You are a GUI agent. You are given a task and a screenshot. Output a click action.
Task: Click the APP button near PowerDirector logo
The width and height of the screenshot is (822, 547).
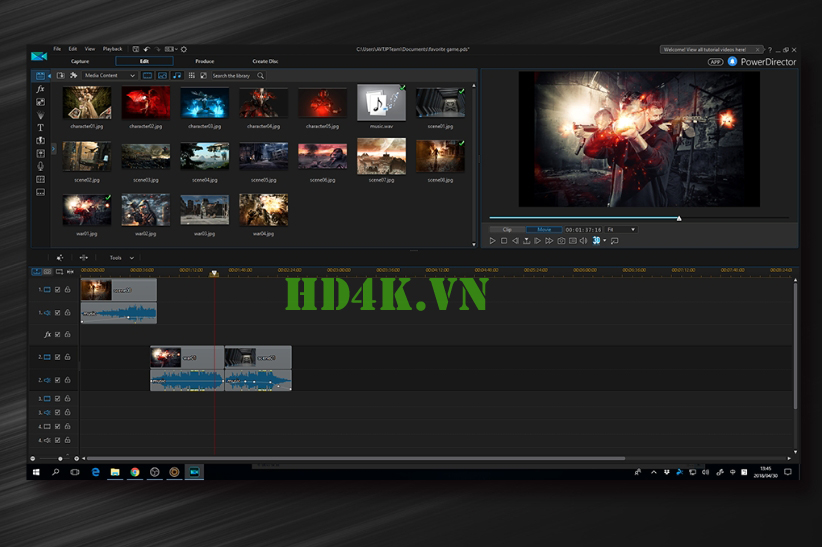point(715,62)
